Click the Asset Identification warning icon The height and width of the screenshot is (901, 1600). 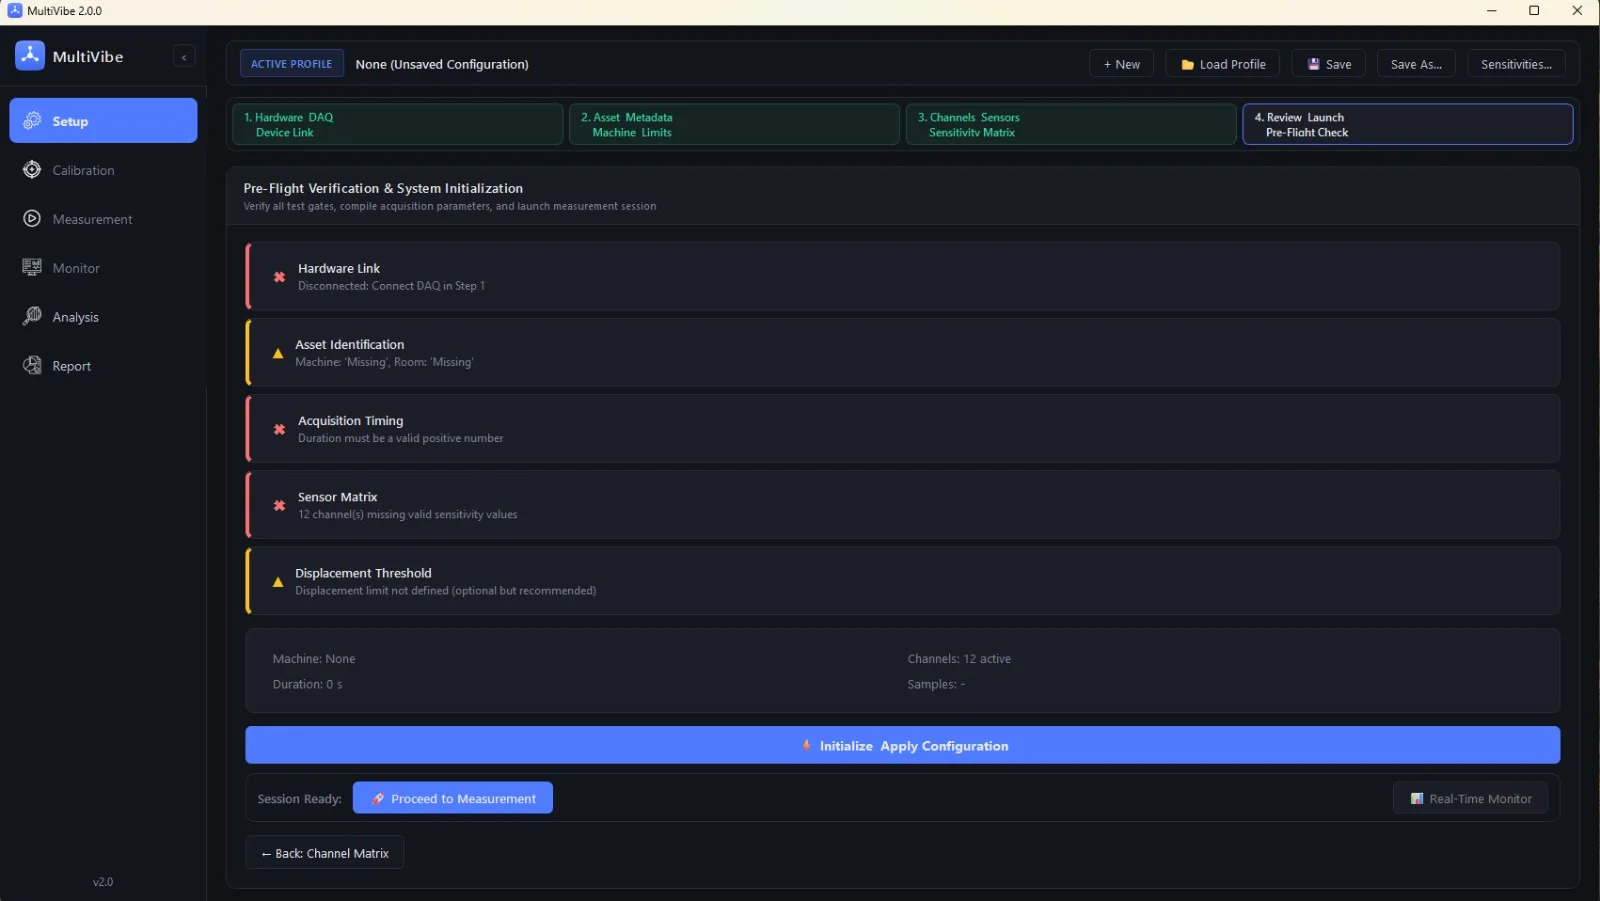(x=278, y=353)
